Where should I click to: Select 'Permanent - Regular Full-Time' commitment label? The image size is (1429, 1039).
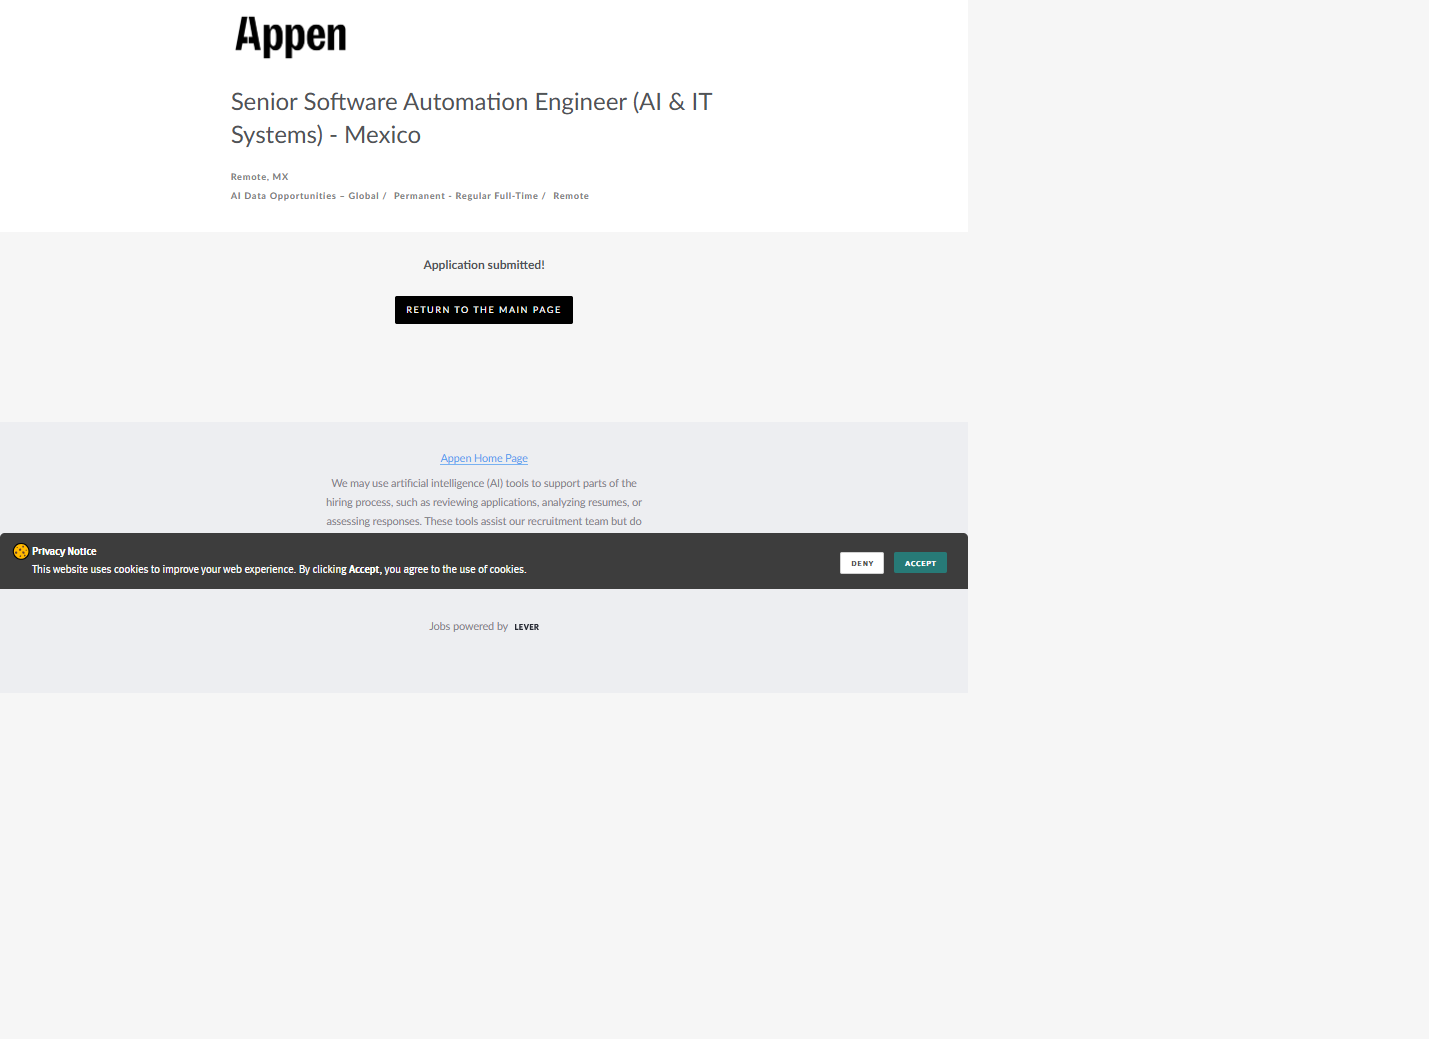(x=465, y=196)
